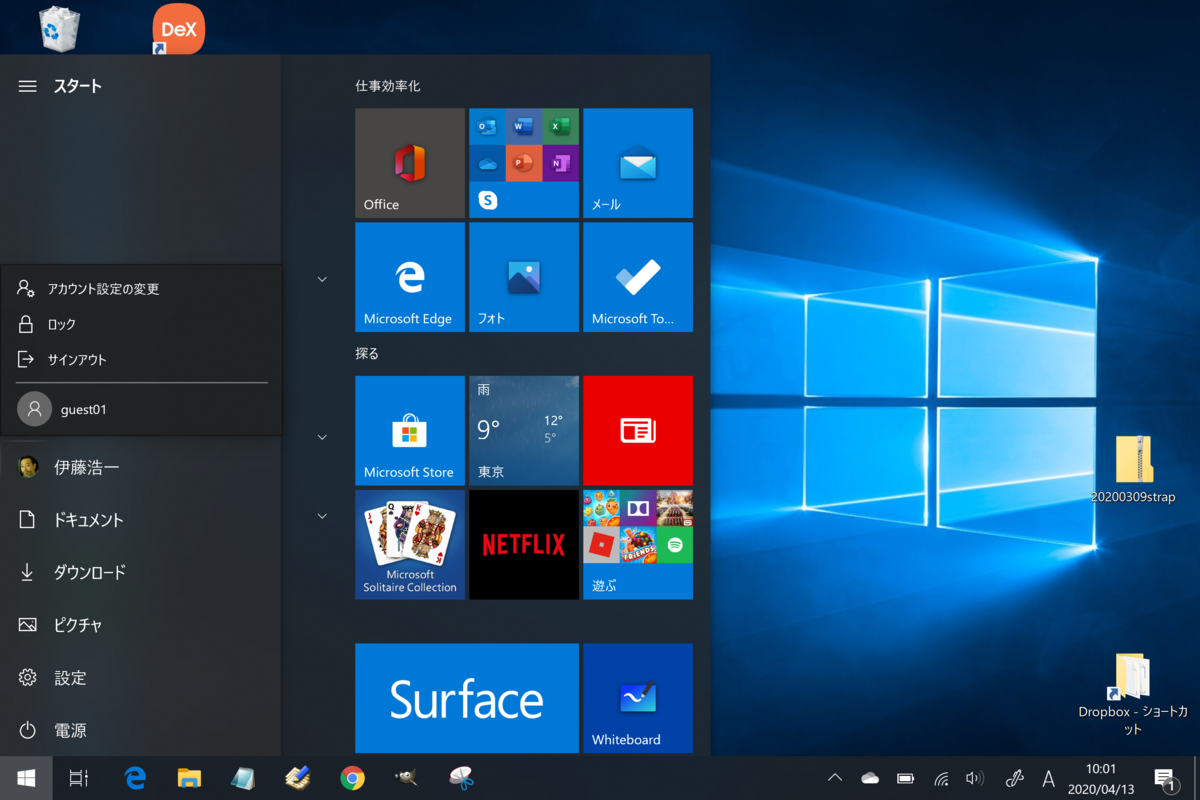Open the Whiteboard tile
1200x800 pixels.
tap(638, 698)
